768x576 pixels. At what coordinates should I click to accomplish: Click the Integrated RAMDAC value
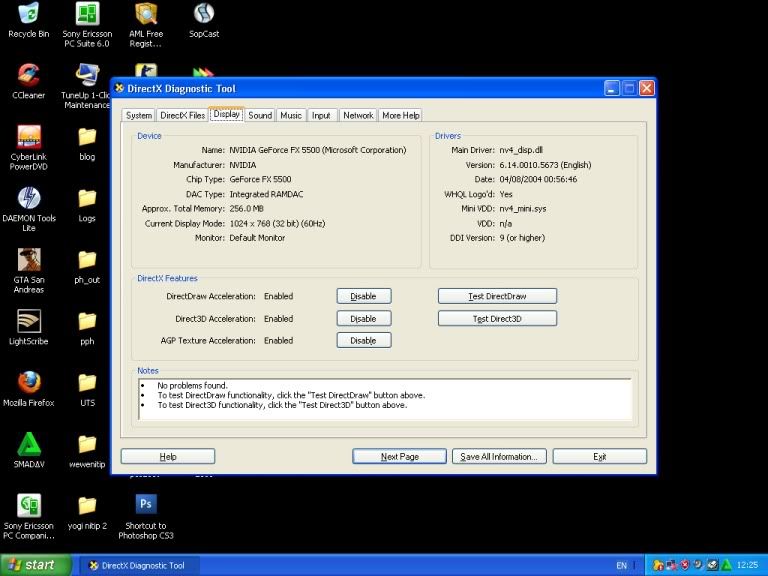coord(266,194)
